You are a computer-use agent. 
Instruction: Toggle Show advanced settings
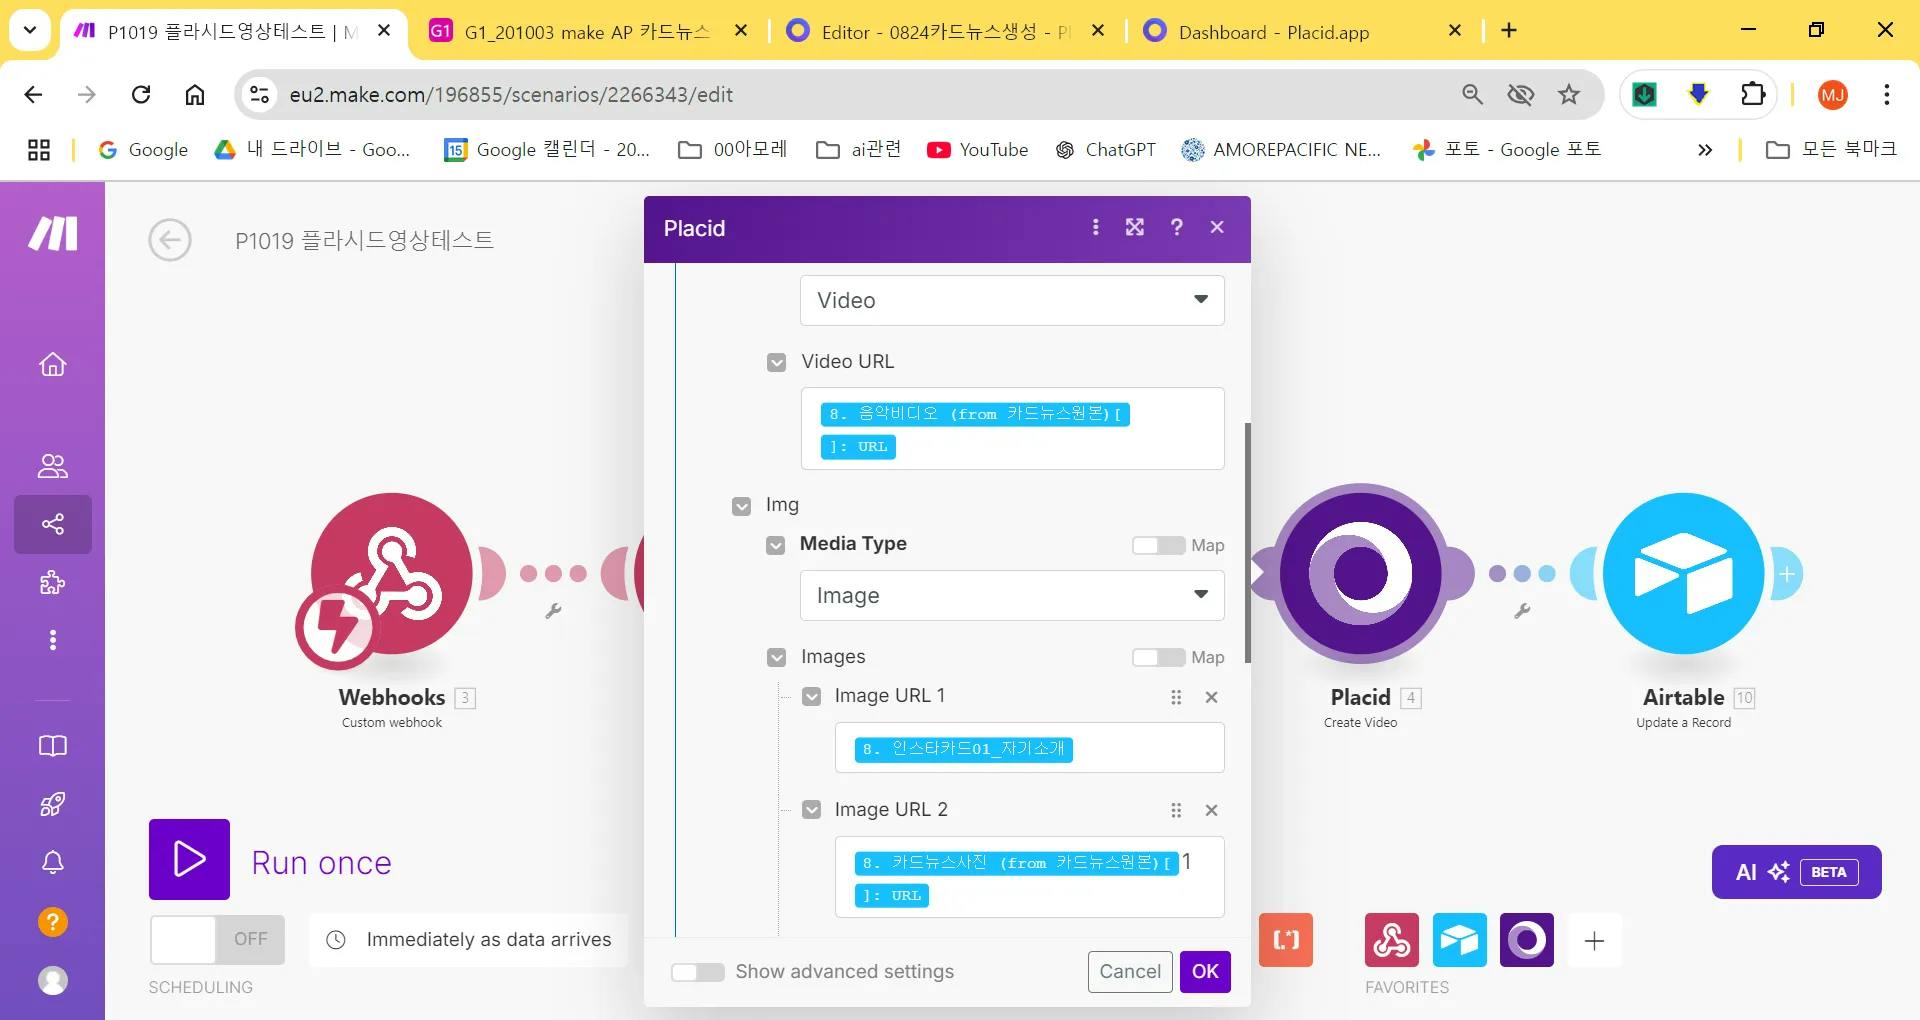coord(698,972)
